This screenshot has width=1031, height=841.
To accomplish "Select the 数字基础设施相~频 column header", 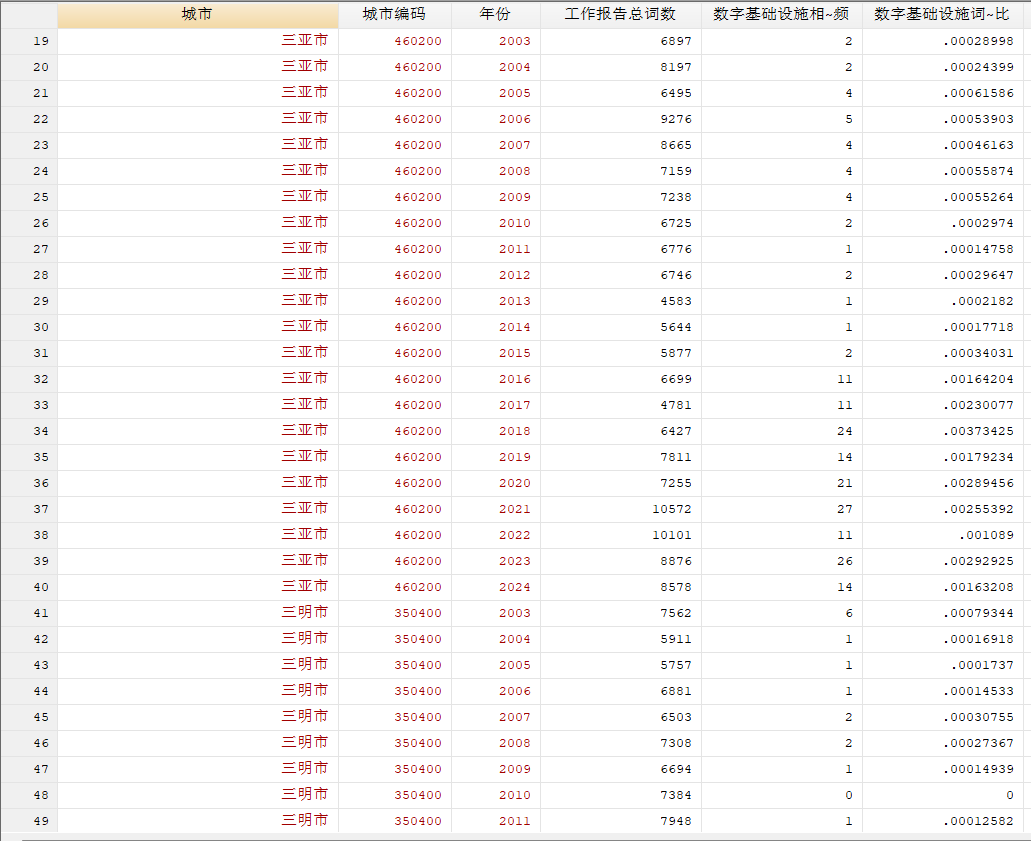I will coord(781,14).
